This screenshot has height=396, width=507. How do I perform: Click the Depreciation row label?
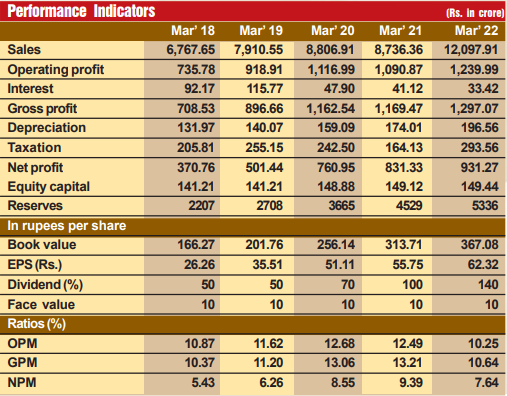[47, 128]
